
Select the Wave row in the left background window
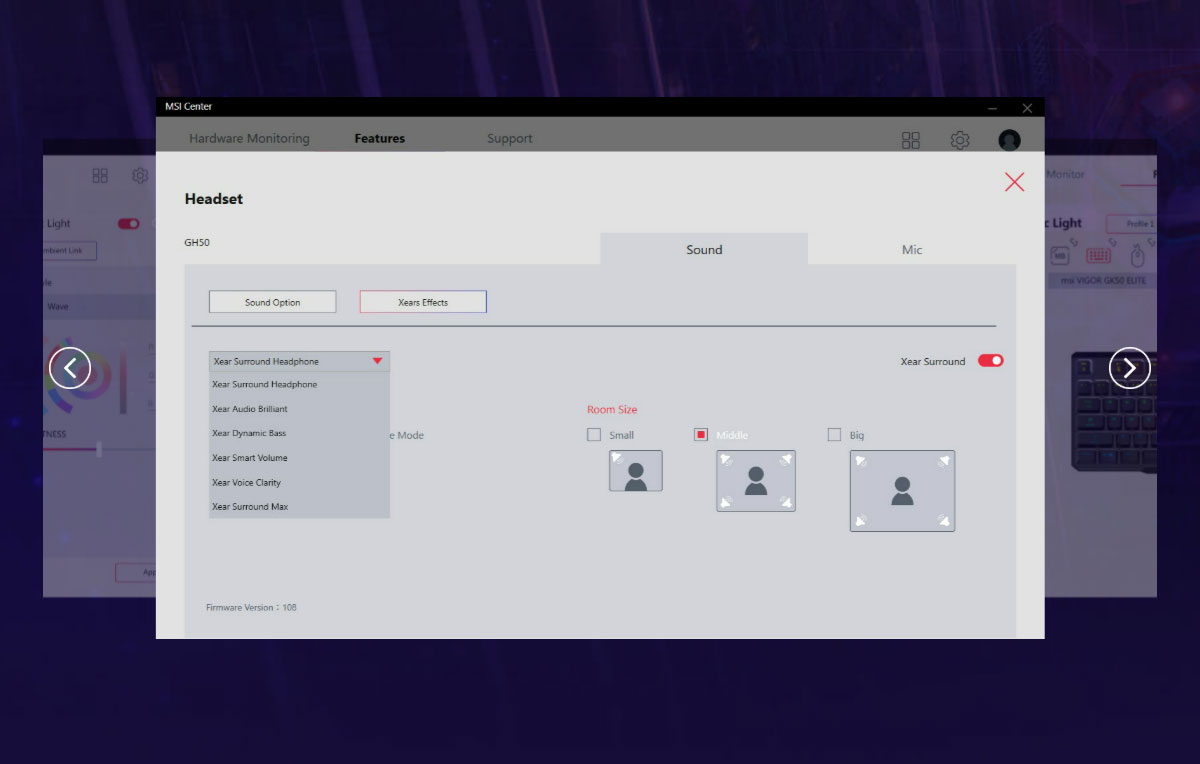click(x=100, y=307)
